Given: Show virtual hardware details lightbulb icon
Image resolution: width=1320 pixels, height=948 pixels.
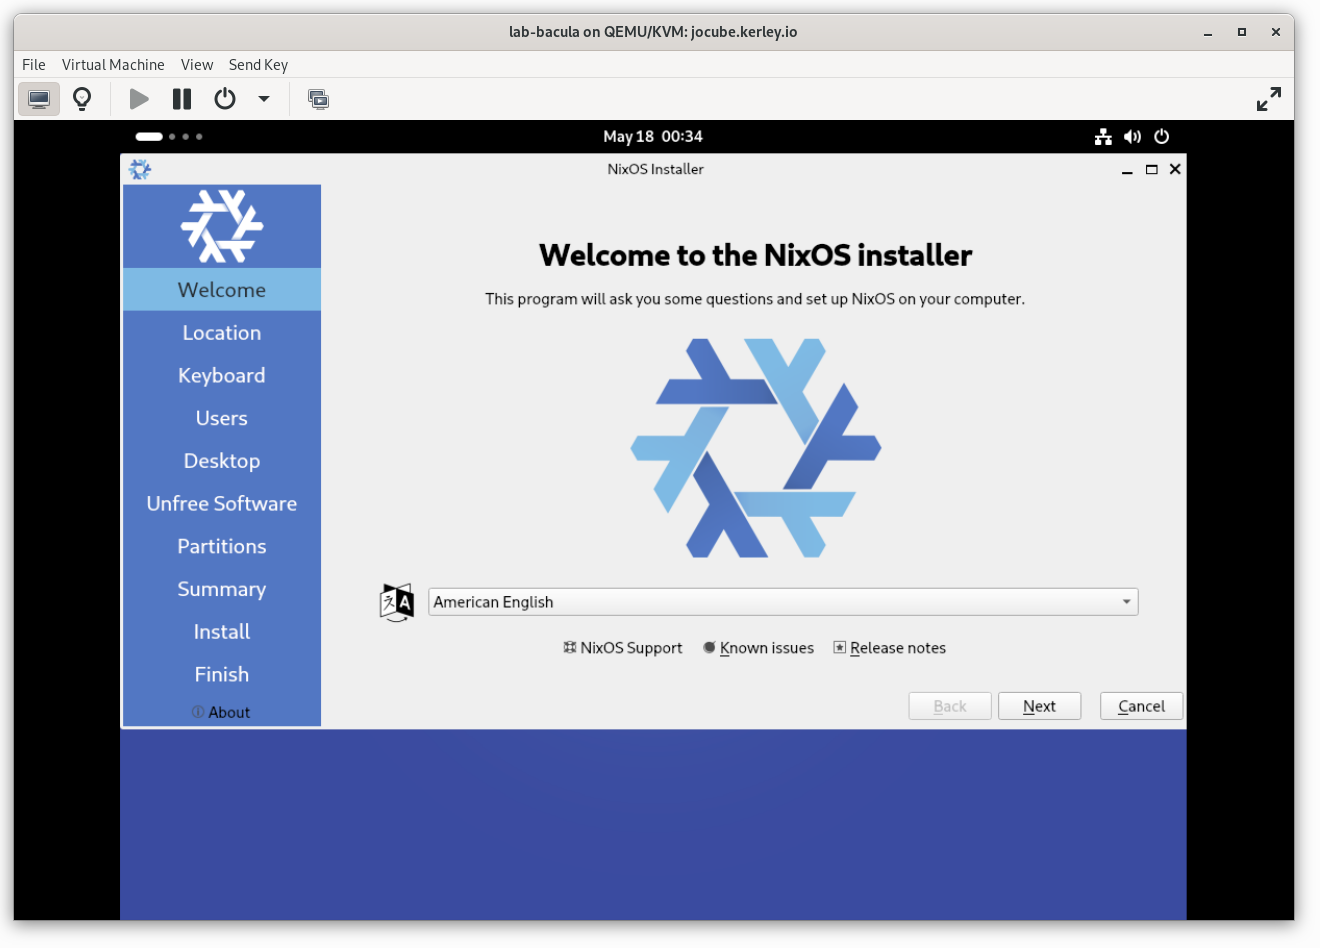Looking at the screenshot, I should point(82,99).
